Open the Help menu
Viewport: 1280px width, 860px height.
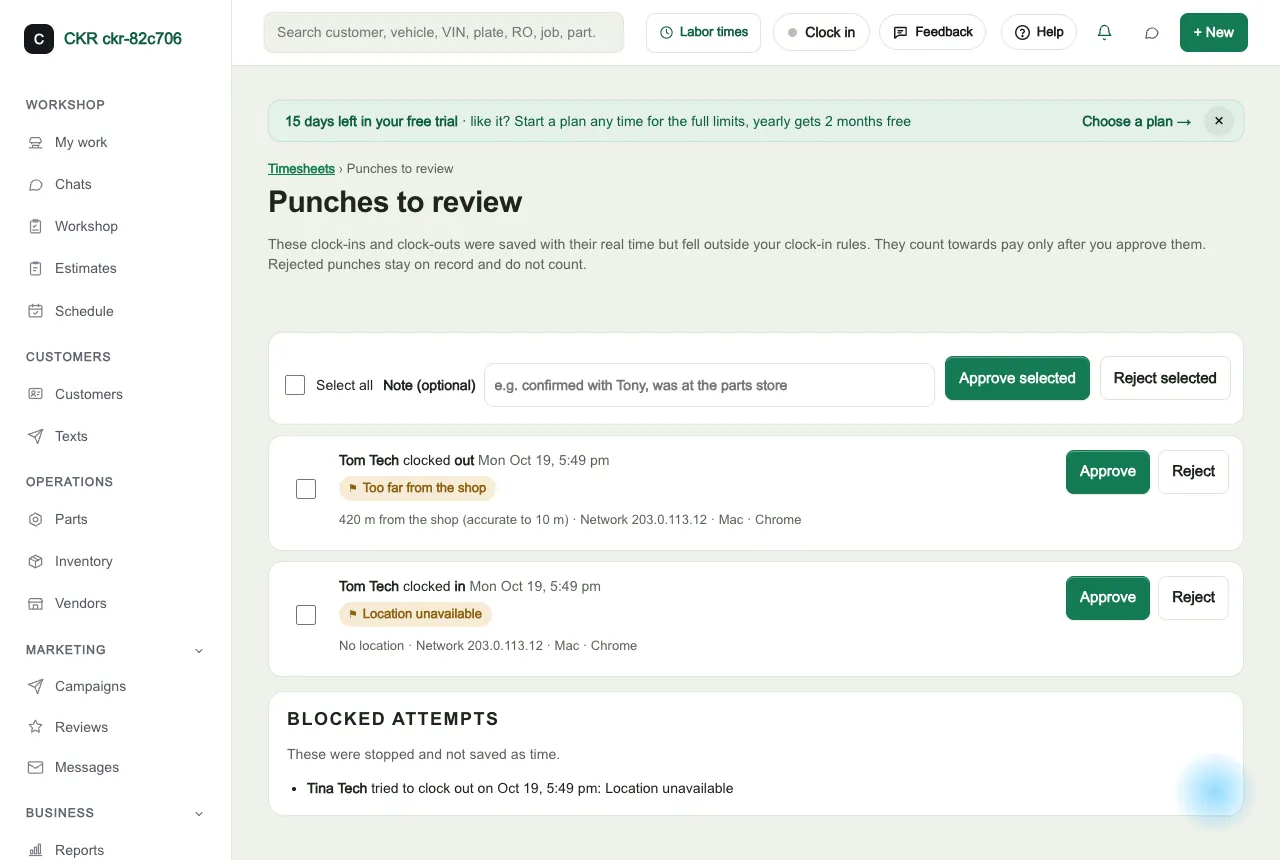(1039, 32)
